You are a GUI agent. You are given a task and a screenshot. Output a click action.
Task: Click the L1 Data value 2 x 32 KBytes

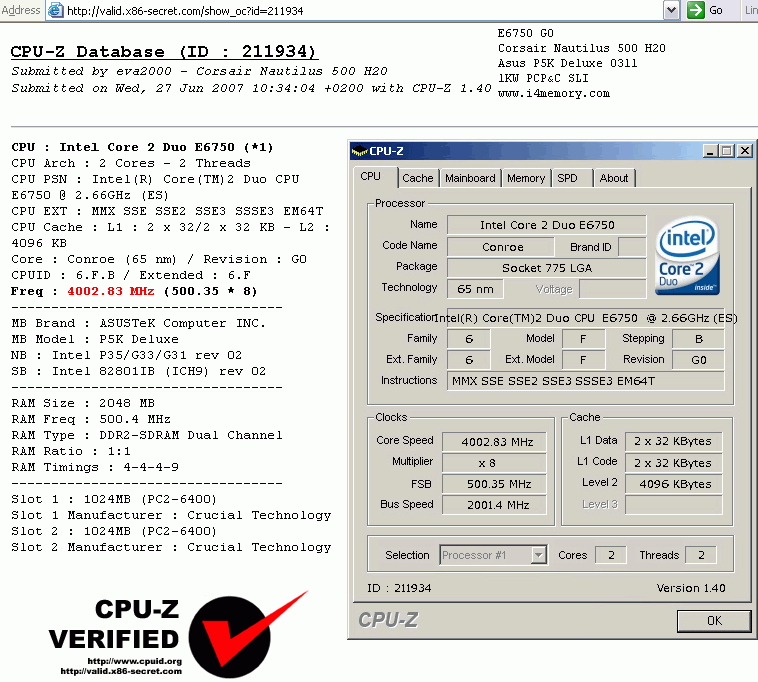(673, 441)
